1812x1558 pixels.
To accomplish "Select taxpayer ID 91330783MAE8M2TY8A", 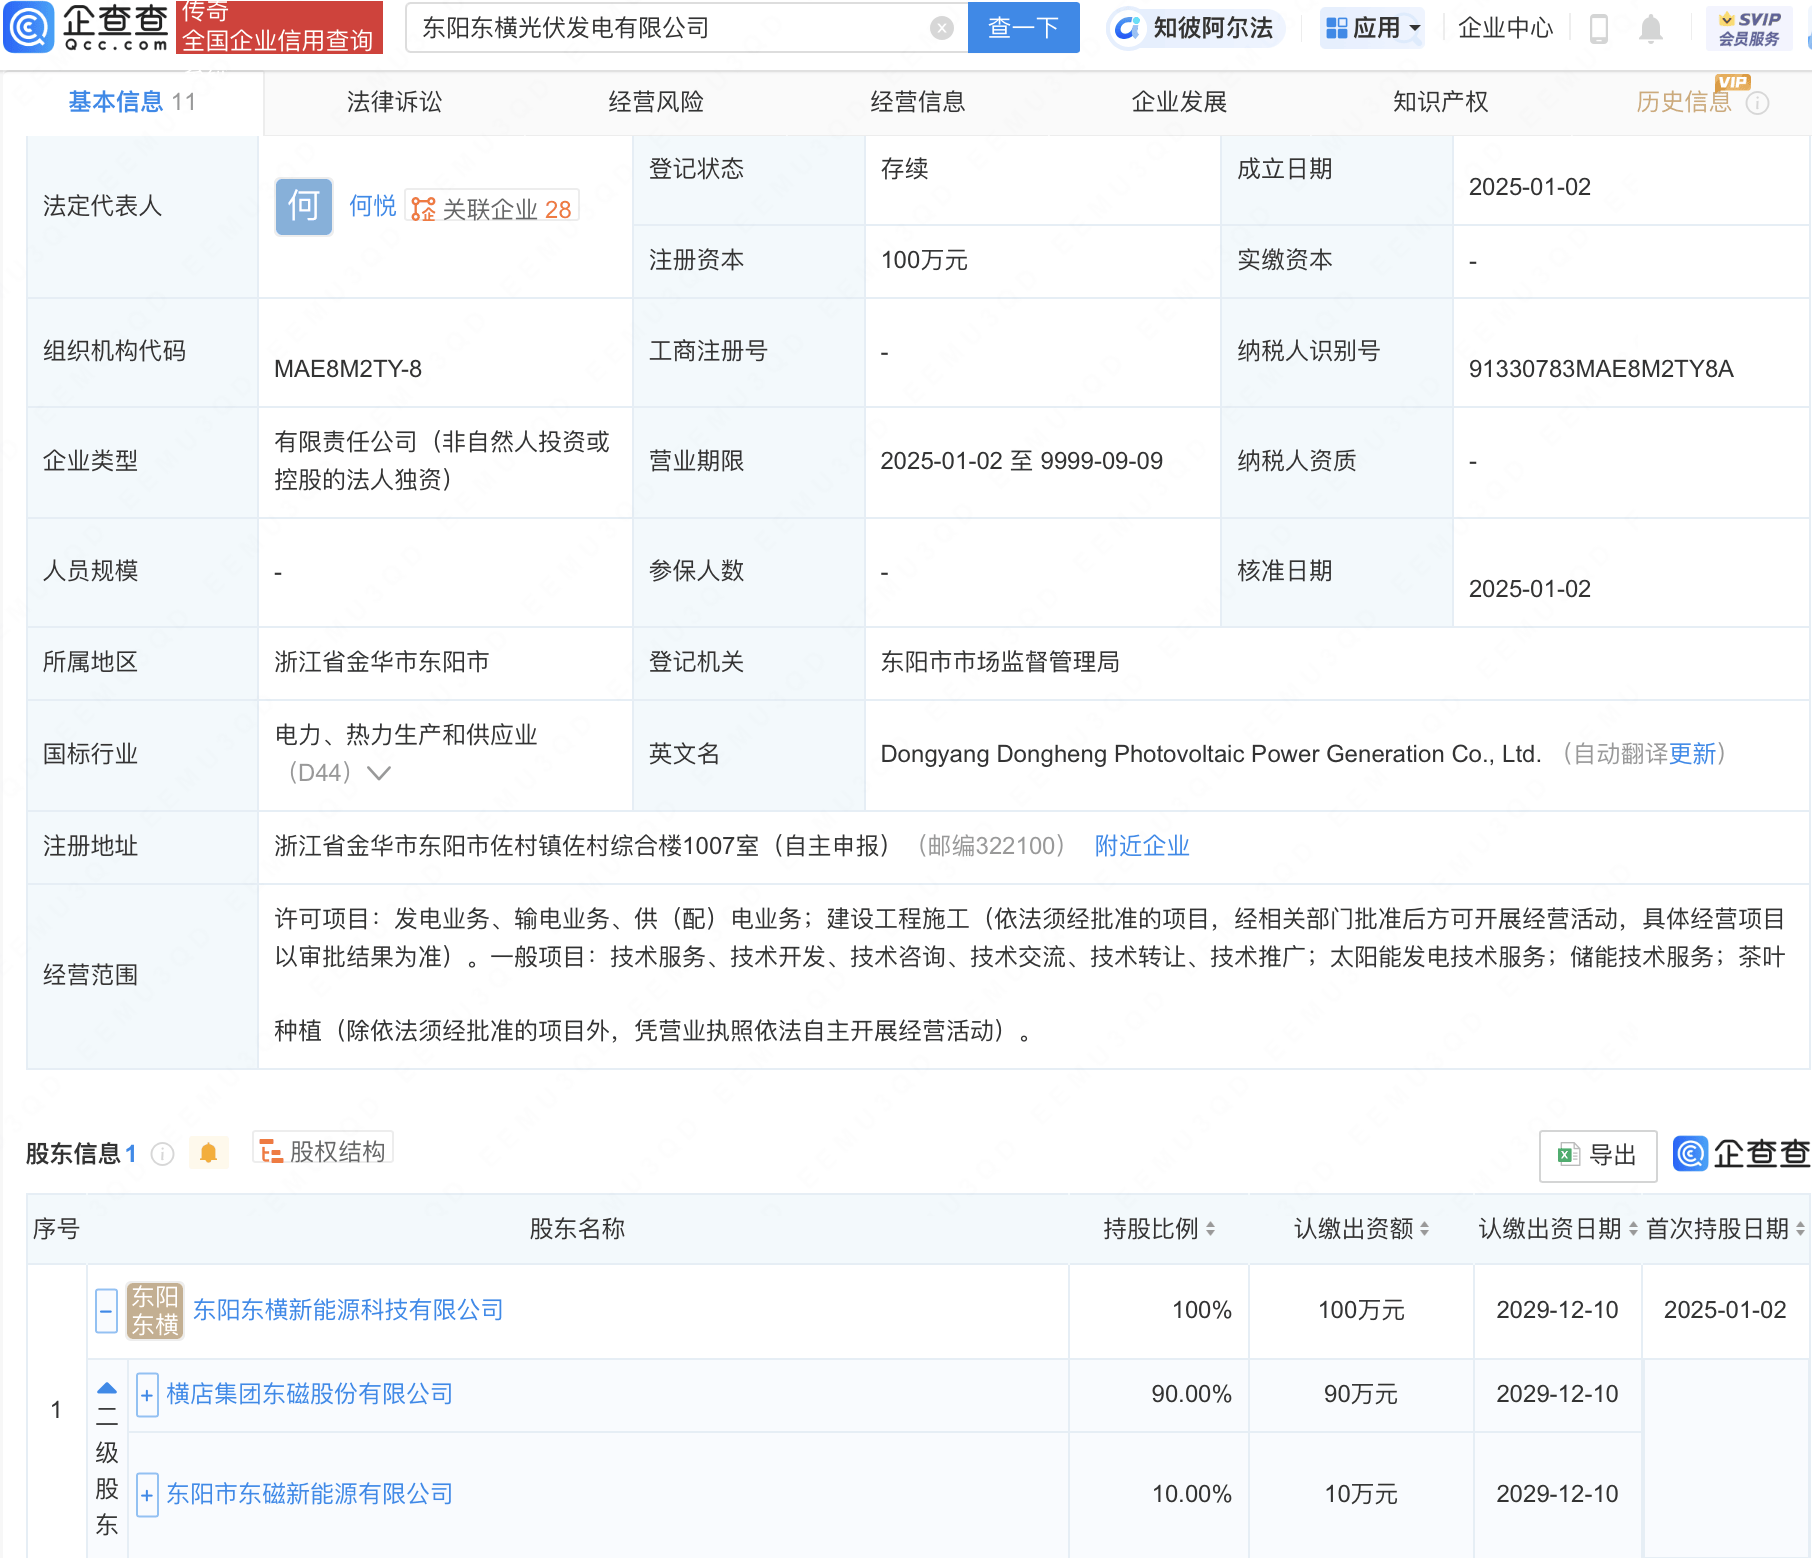I will click(1601, 369).
